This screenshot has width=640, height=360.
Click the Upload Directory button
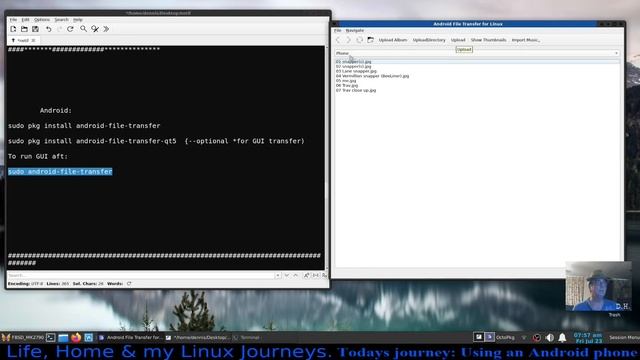[429, 40]
